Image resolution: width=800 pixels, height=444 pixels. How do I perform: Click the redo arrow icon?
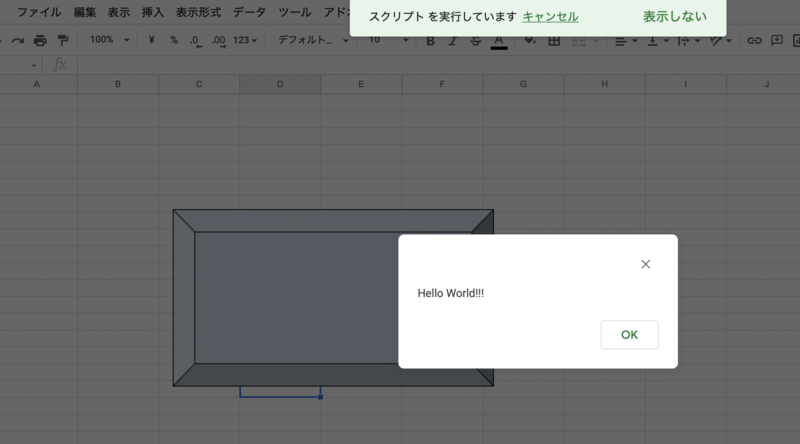tap(18, 40)
